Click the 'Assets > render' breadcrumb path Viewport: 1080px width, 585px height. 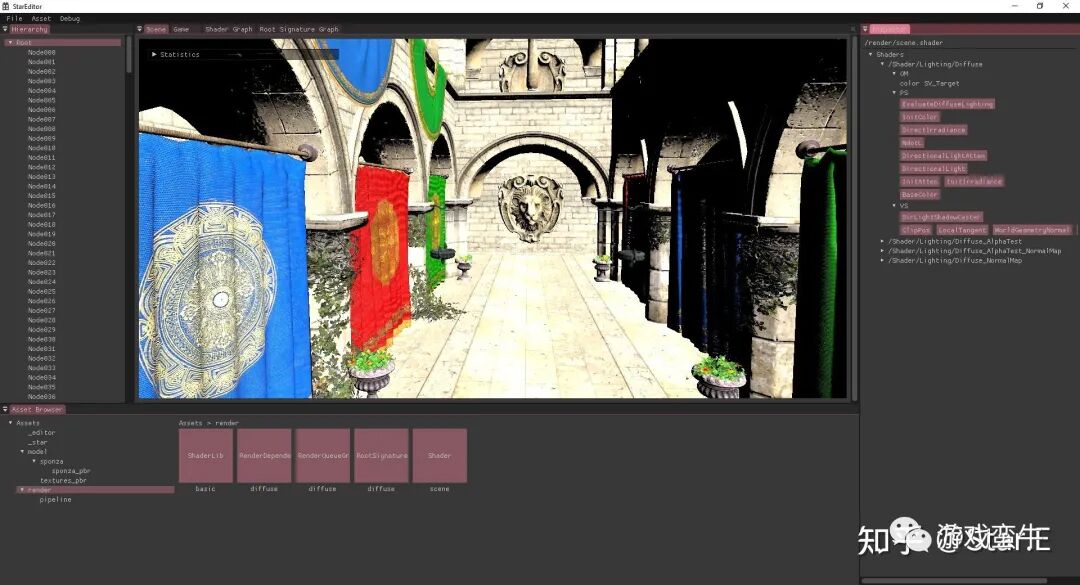coord(208,423)
